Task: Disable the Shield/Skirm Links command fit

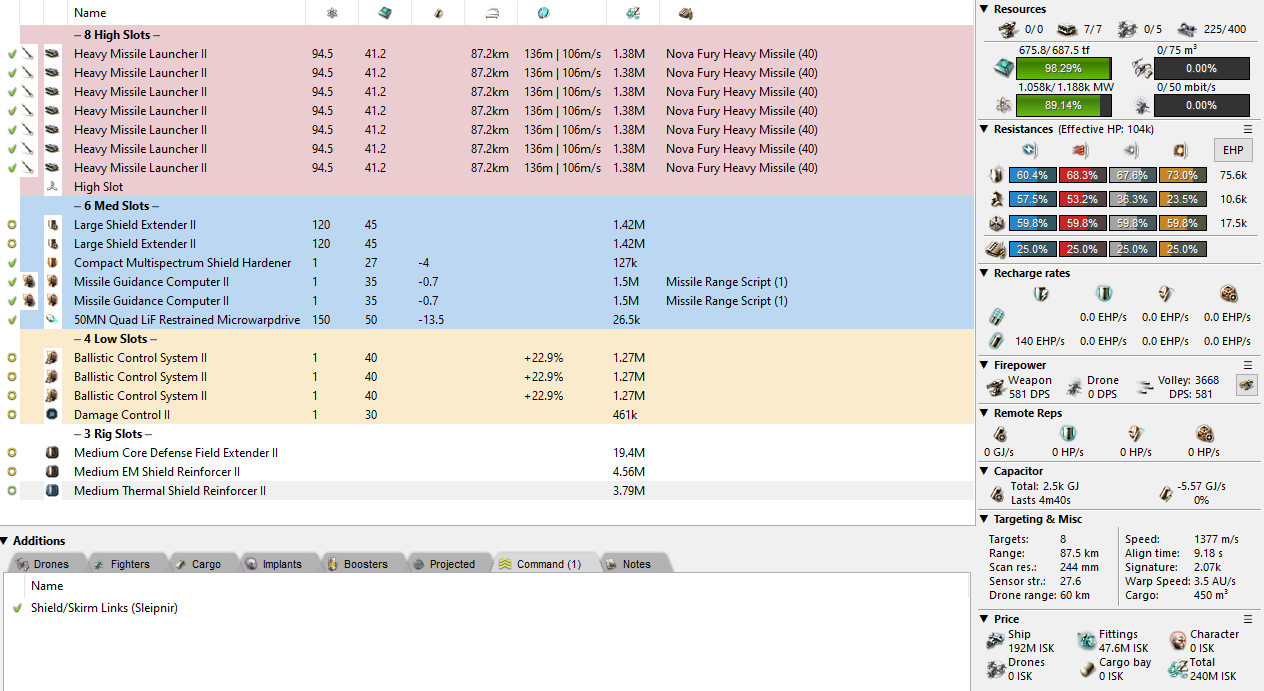Action: (x=17, y=608)
